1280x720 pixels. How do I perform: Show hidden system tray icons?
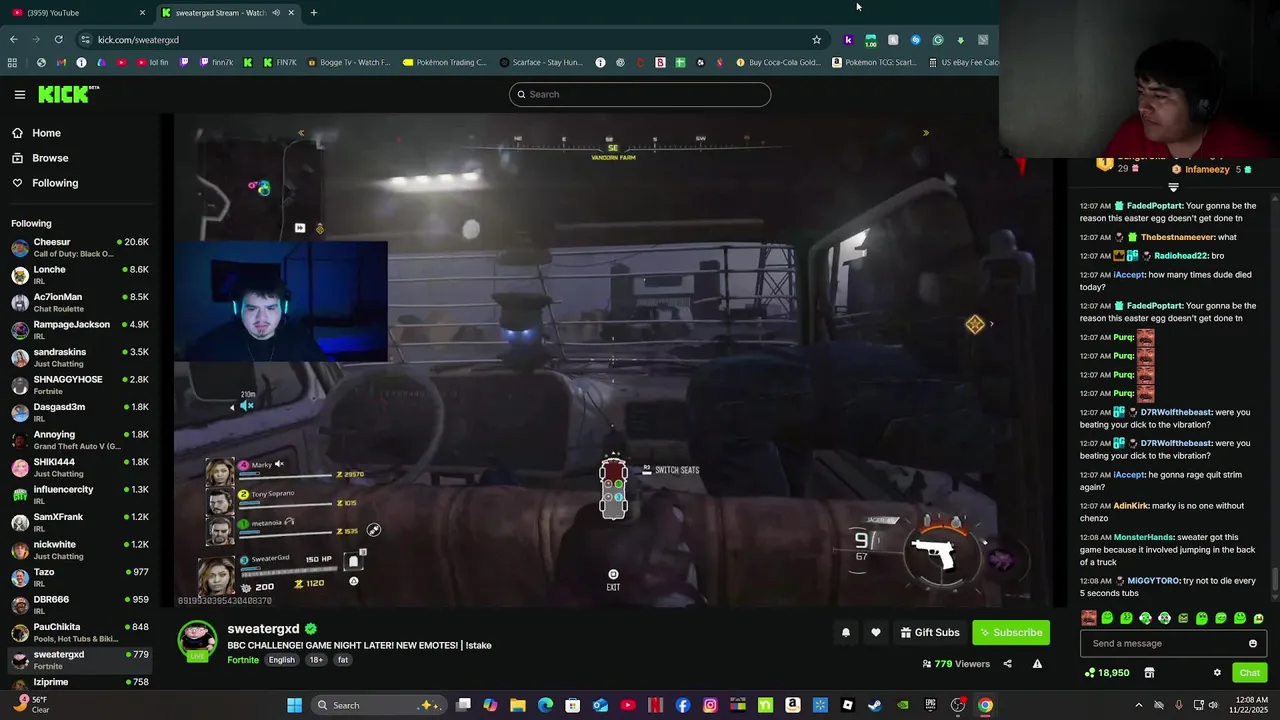tap(1138, 705)
